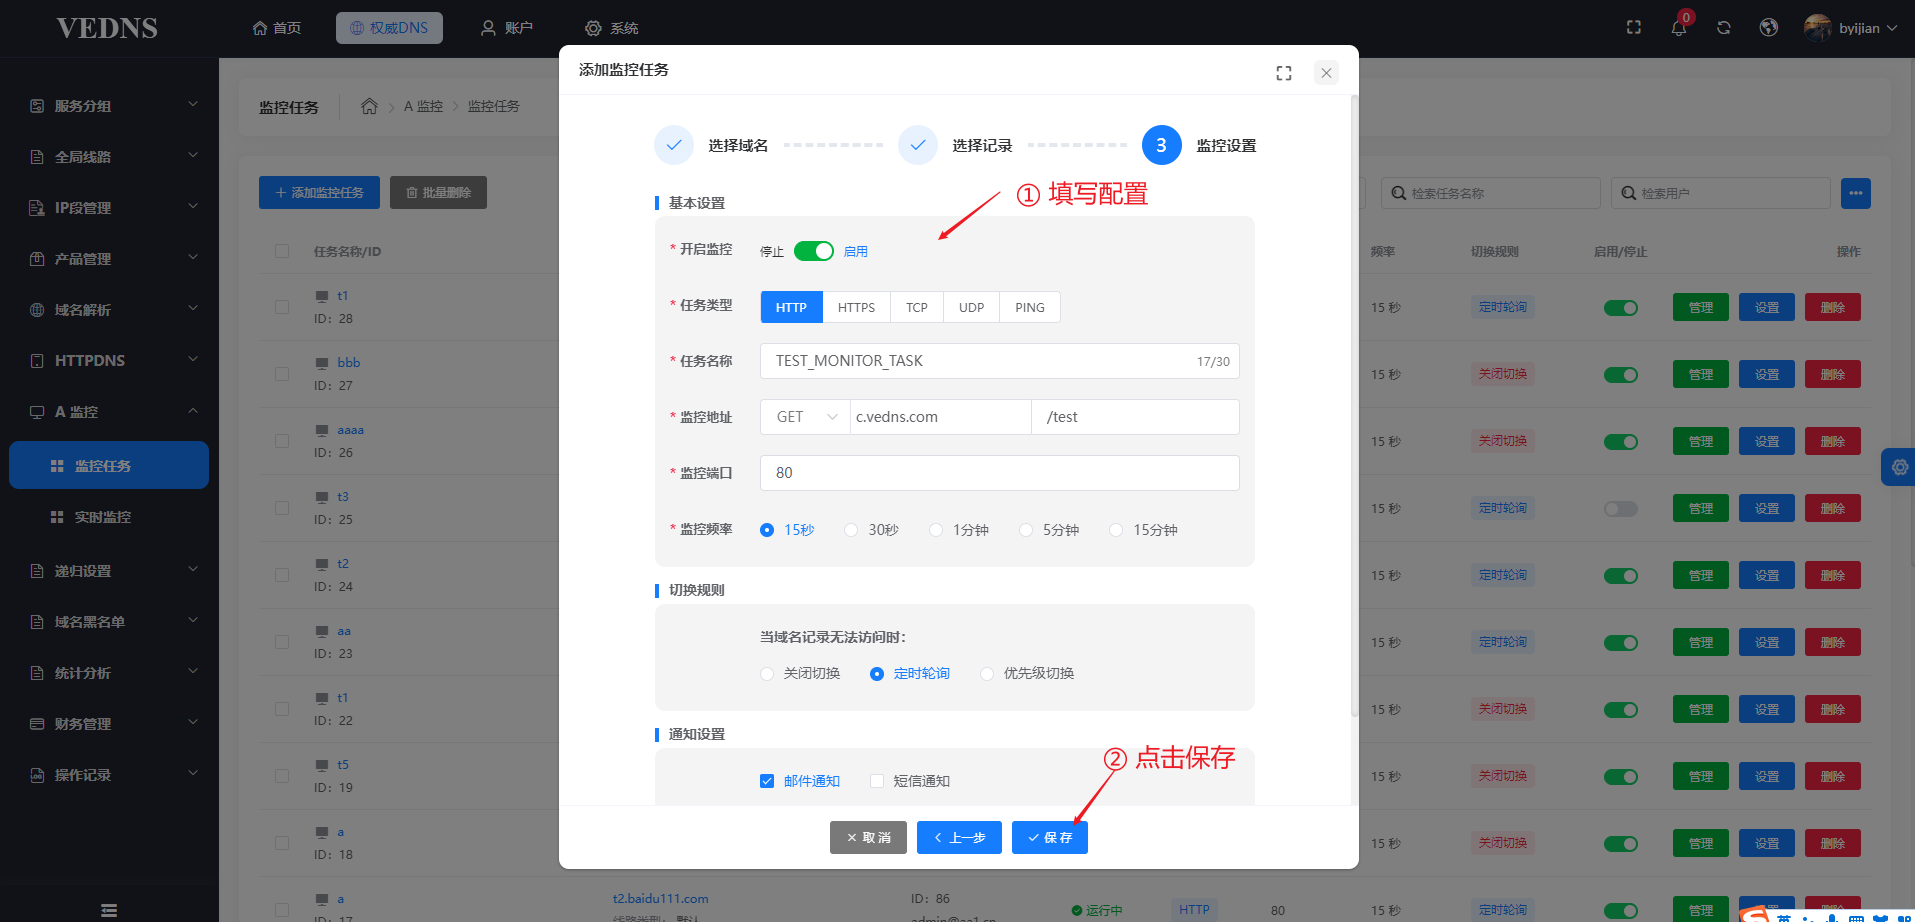
Task: Expand HTTPDNS sidebar menu
Action: [x=193, y=359]
